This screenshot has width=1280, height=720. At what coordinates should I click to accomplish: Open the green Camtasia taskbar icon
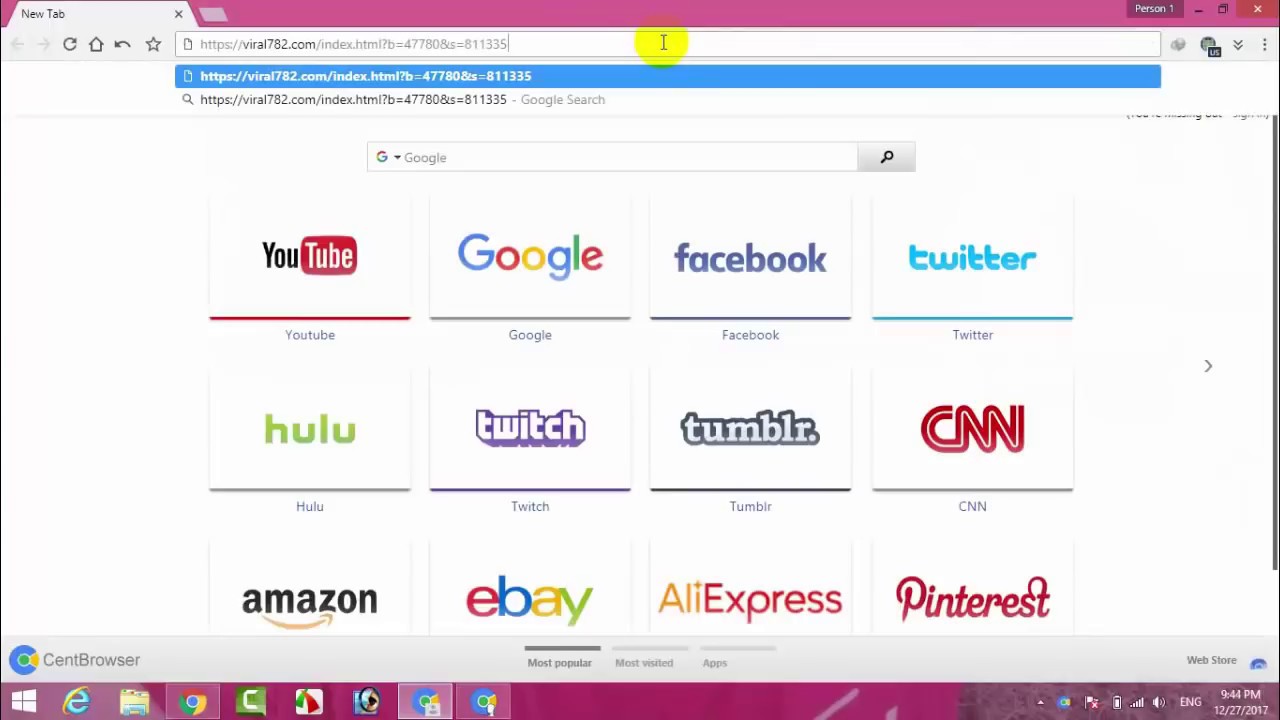pyautogui.click(x=251, y=702)
